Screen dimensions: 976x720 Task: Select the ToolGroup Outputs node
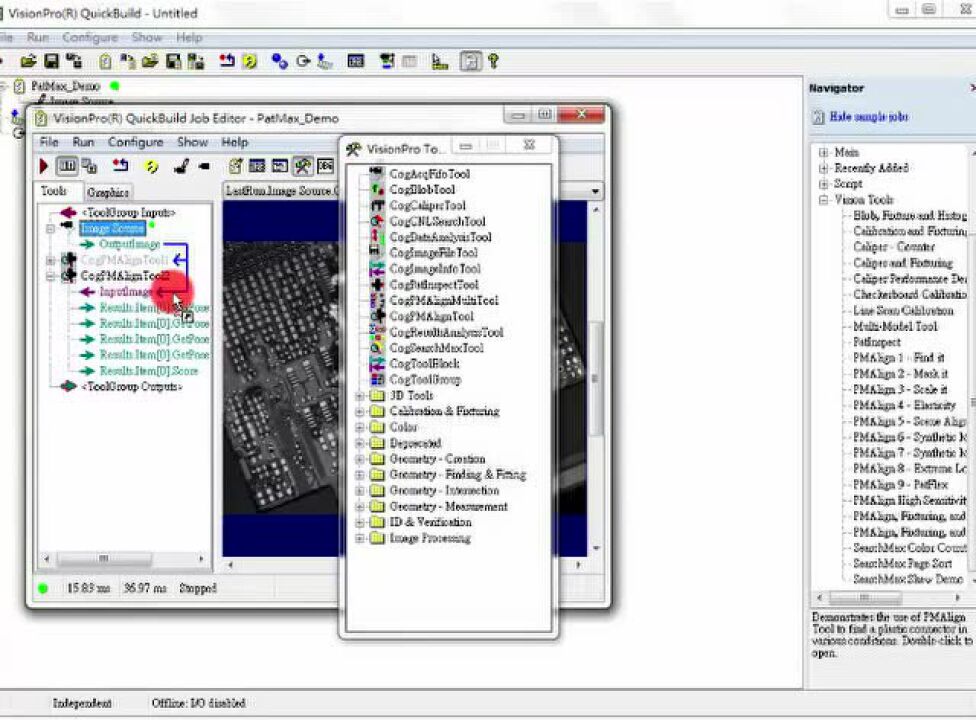pos(132,386)
